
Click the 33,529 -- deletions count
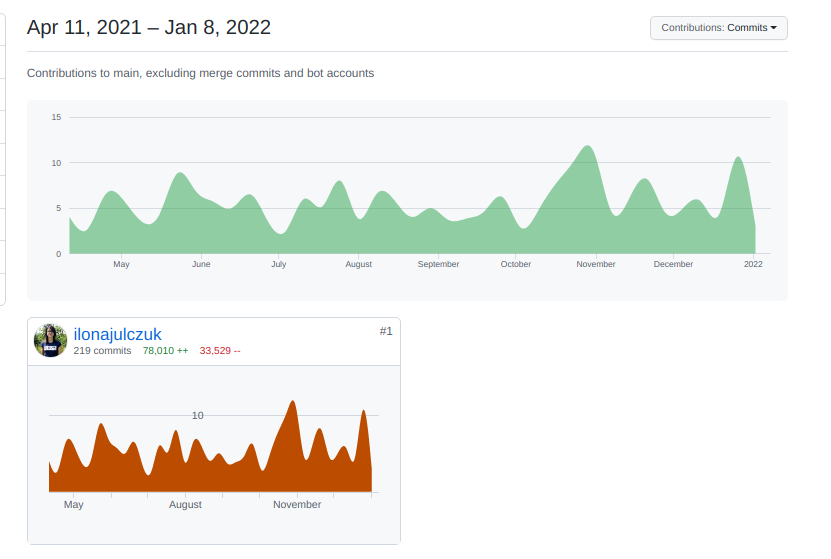[220, 351]
